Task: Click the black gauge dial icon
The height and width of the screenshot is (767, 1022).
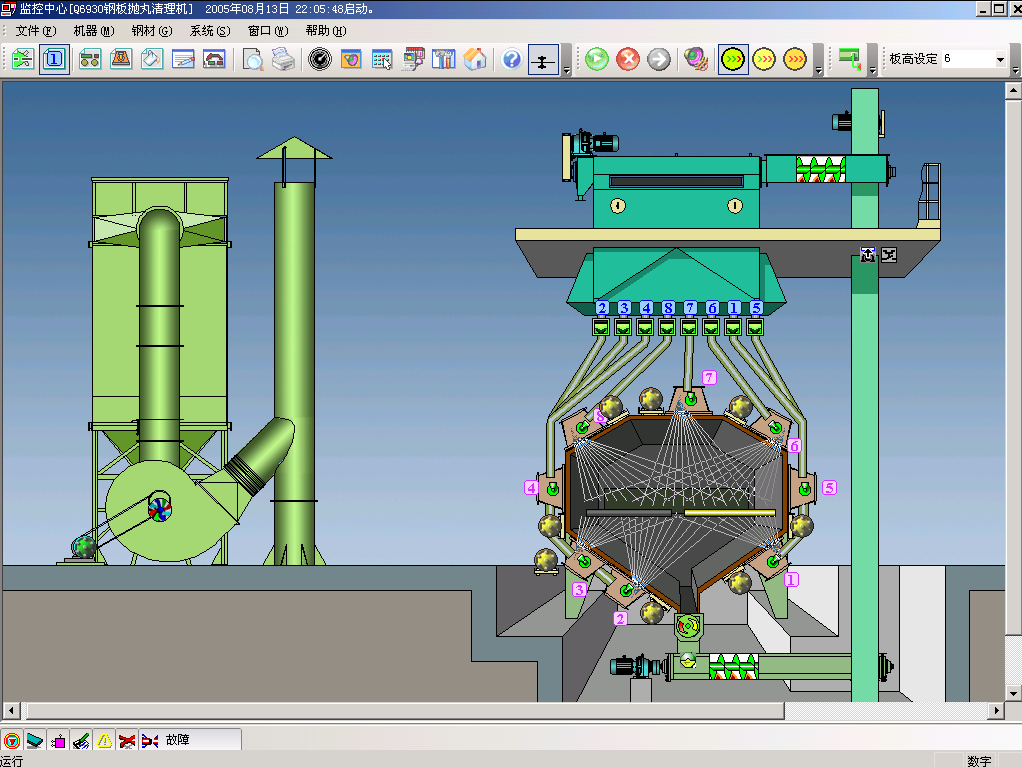Action: point(320,59)
